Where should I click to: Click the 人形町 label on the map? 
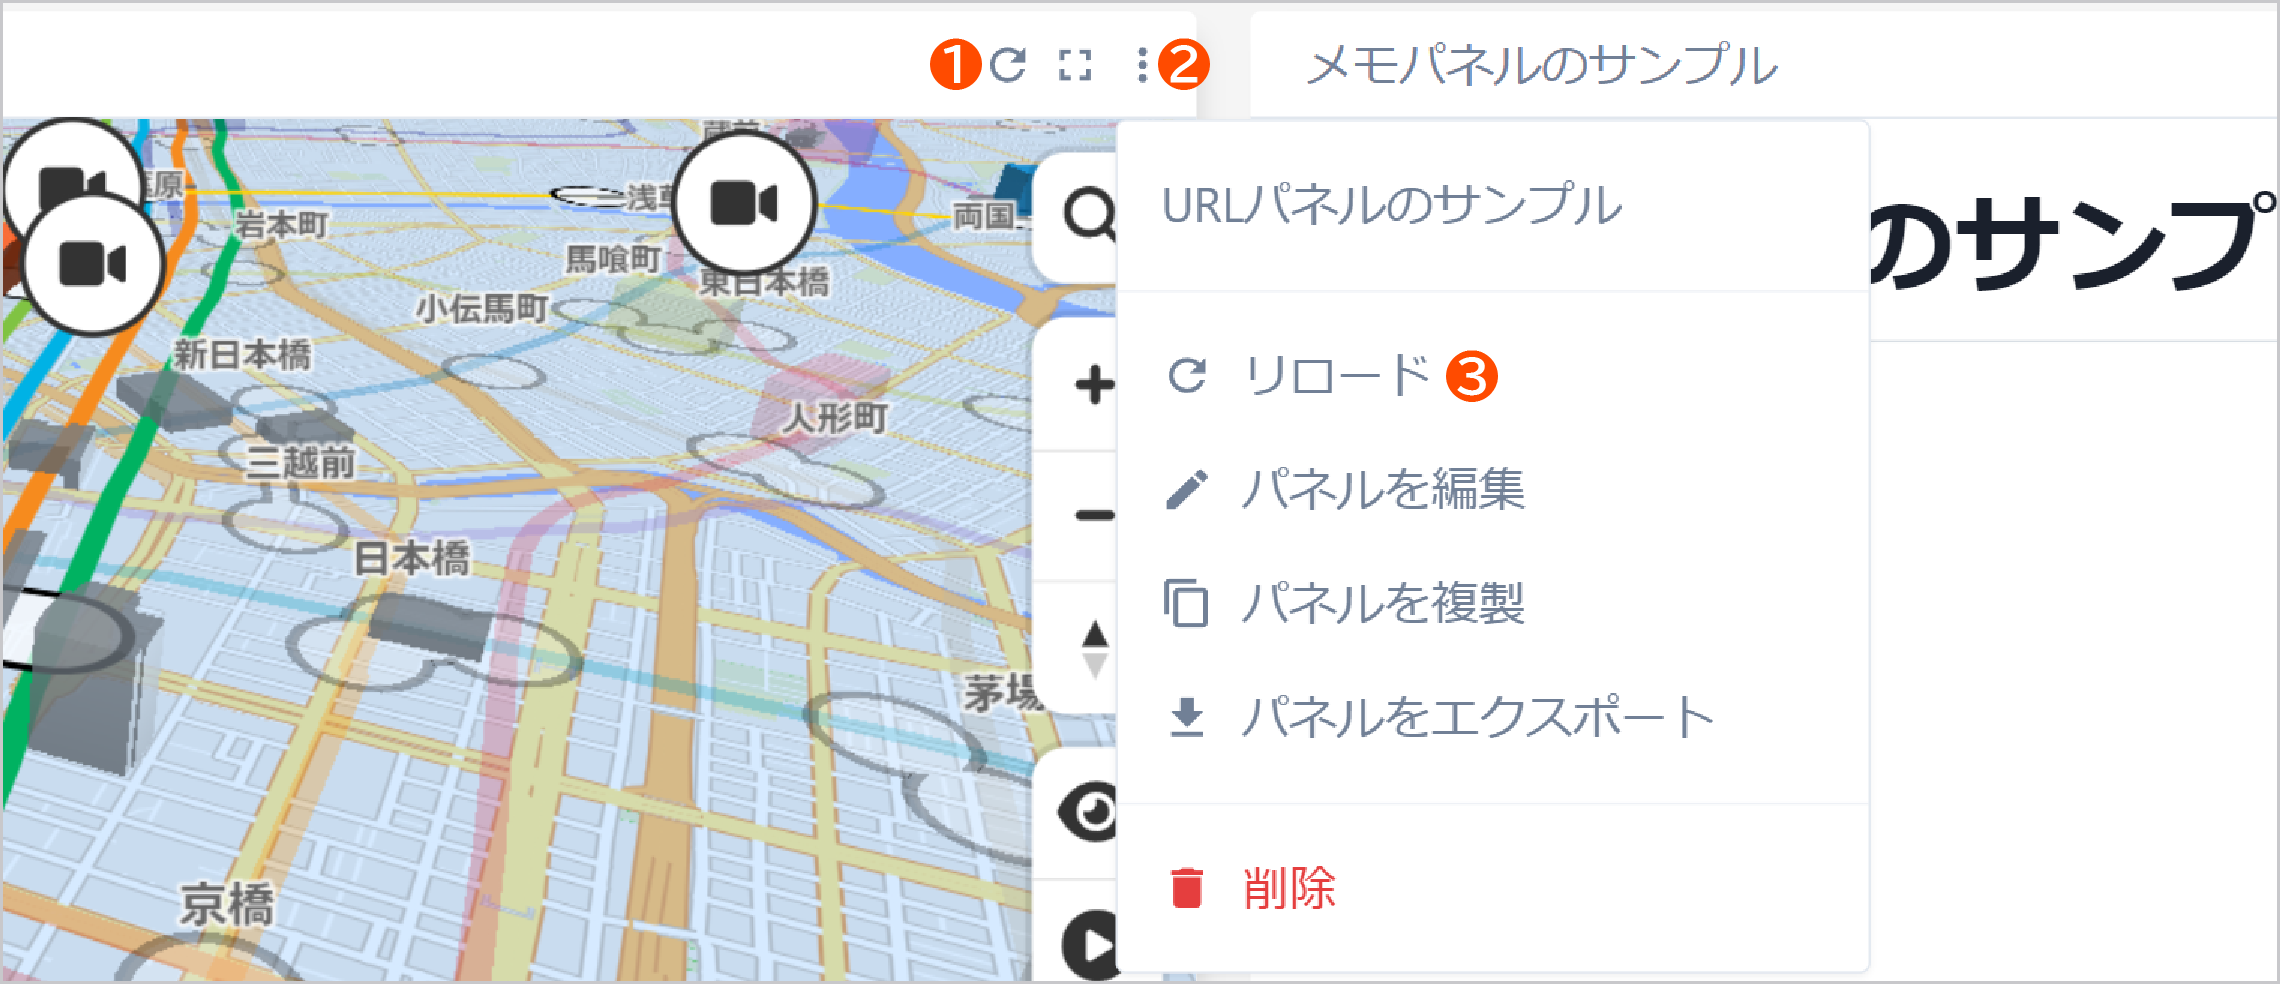point(834,418)
